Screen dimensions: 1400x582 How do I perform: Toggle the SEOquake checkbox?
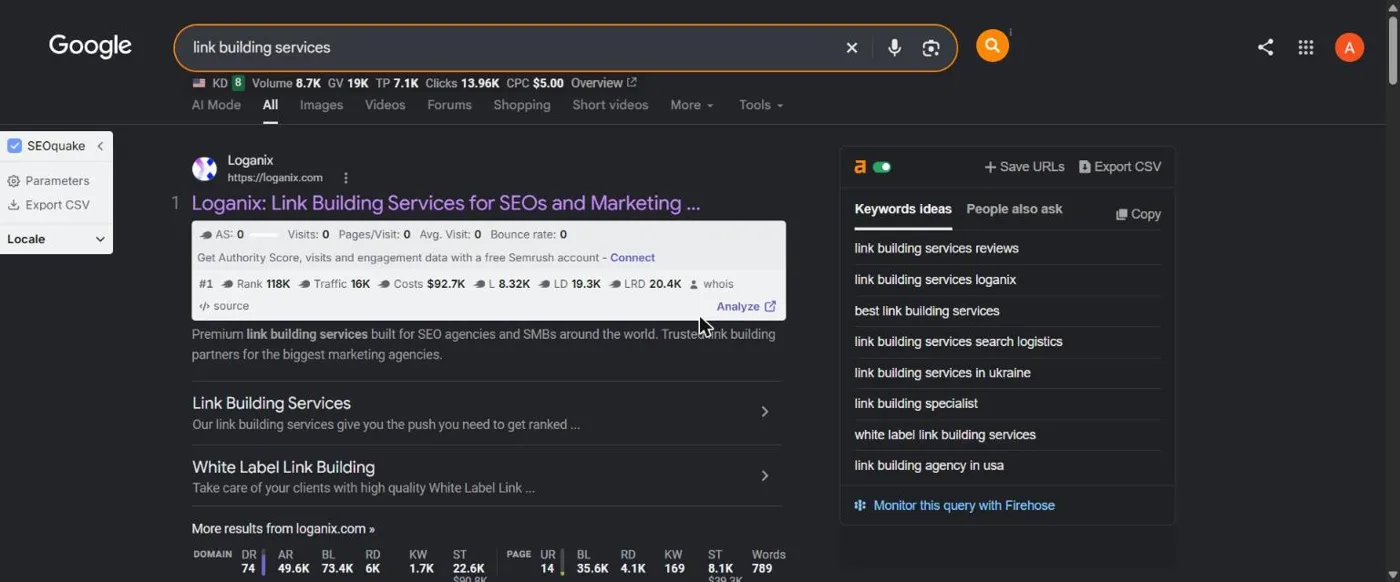(x=14, y=146)
